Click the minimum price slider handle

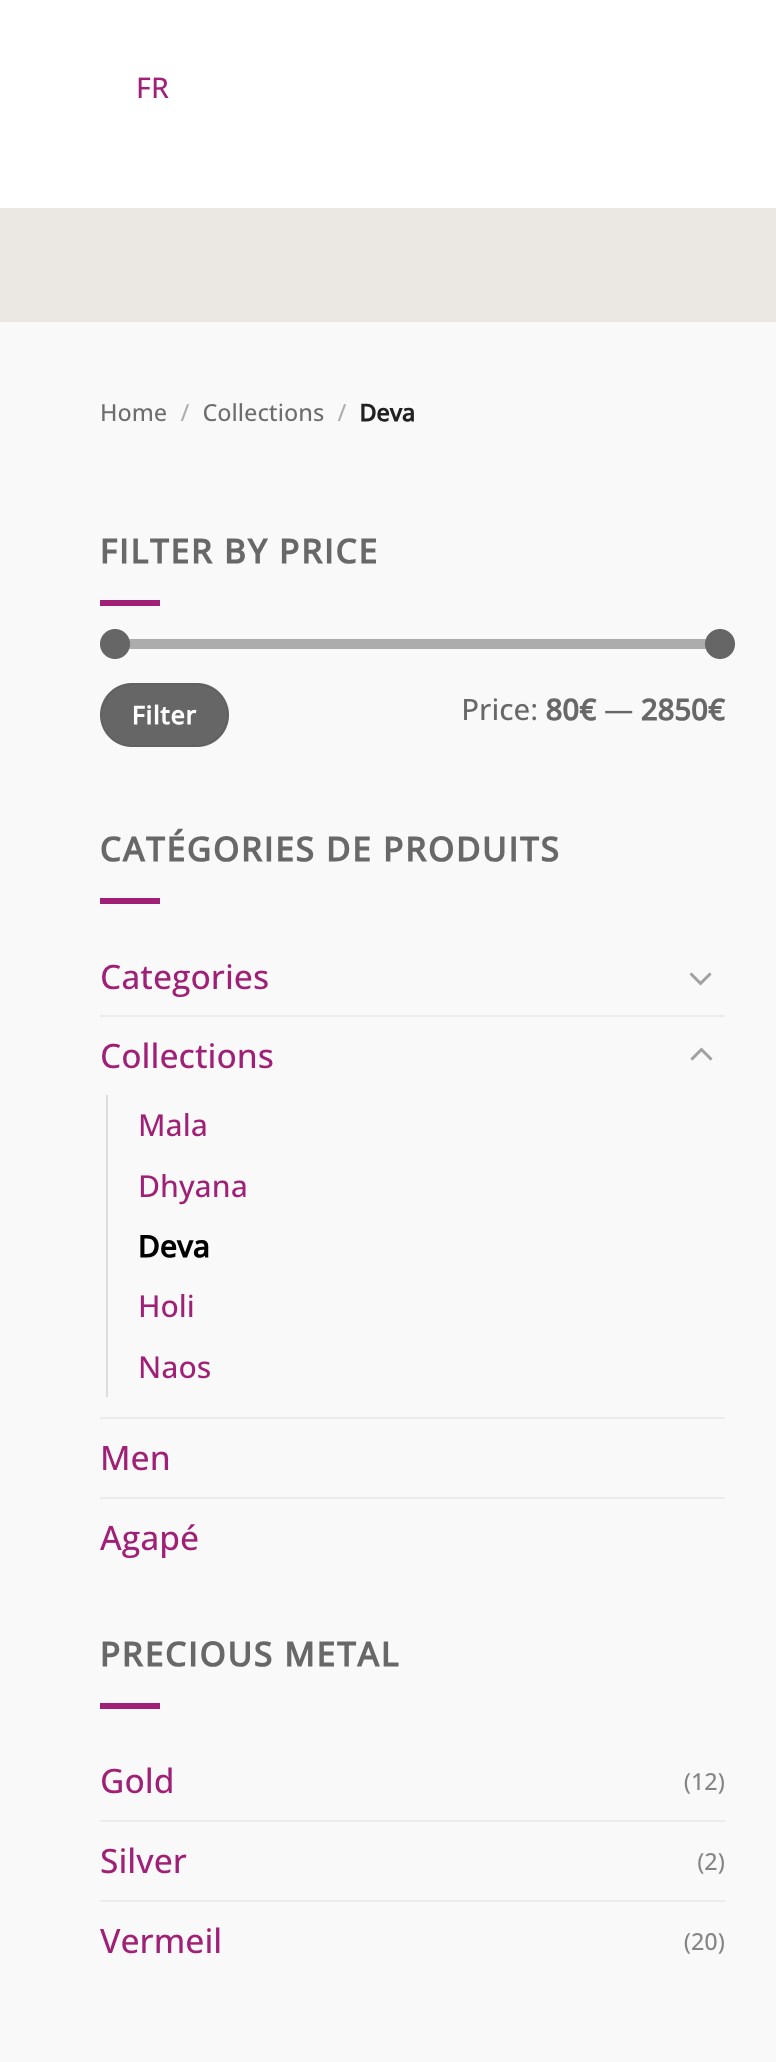point(115,644)
